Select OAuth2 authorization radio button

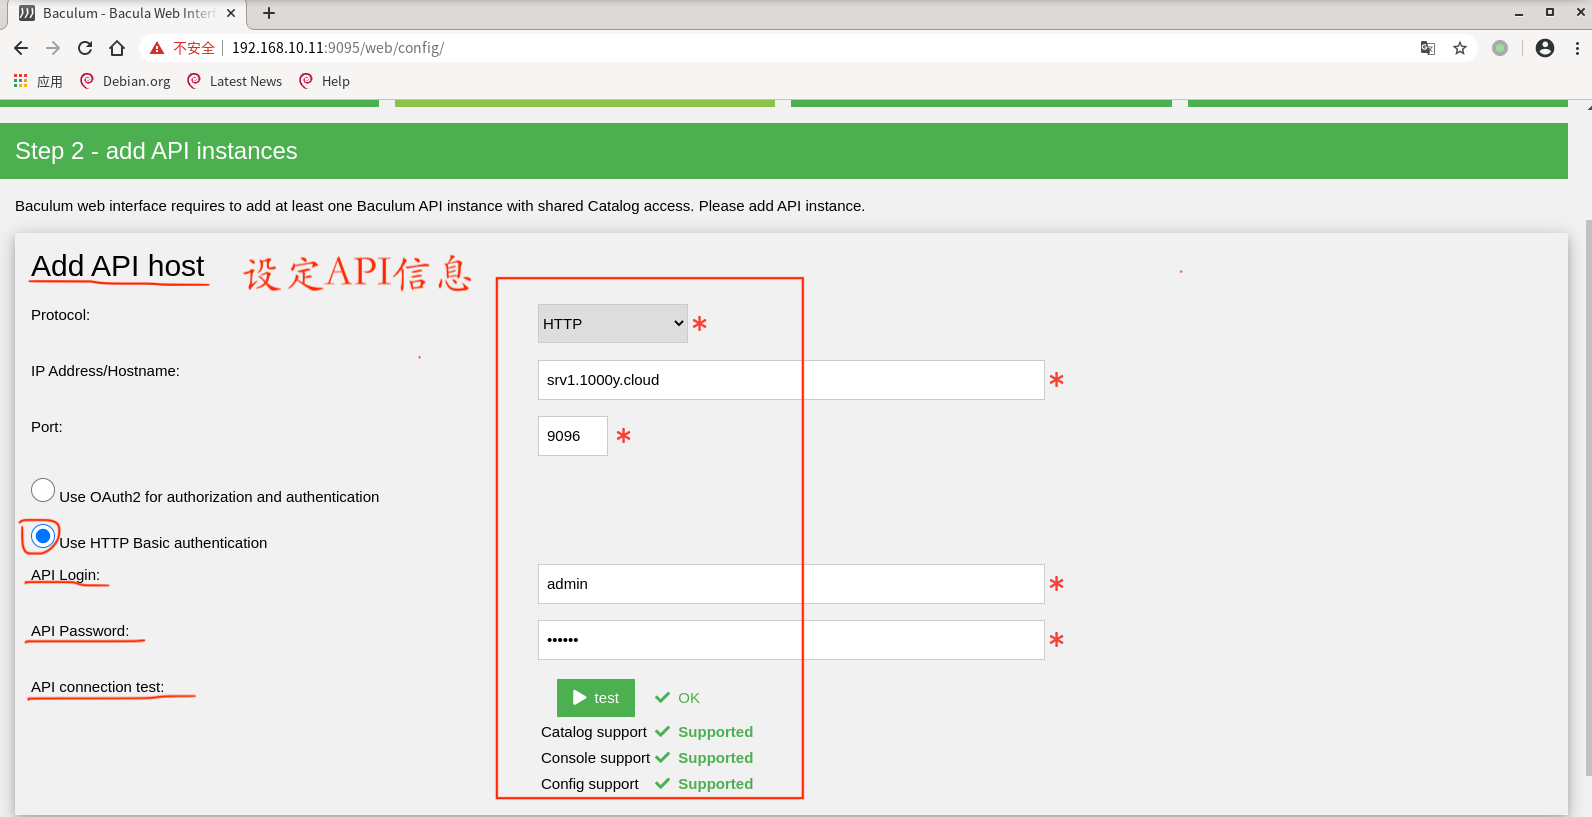43,490
